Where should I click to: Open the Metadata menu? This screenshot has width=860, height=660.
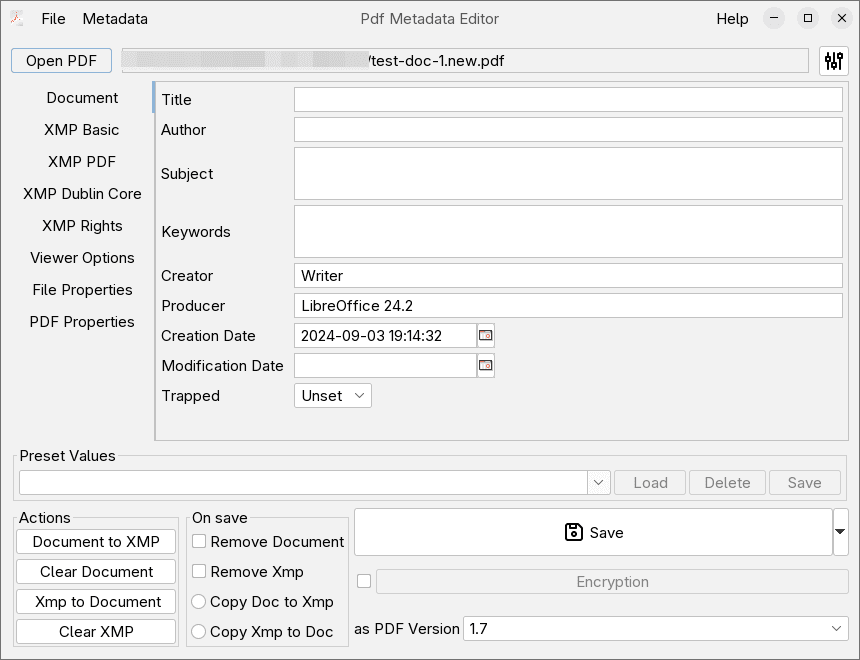[115, 19]
